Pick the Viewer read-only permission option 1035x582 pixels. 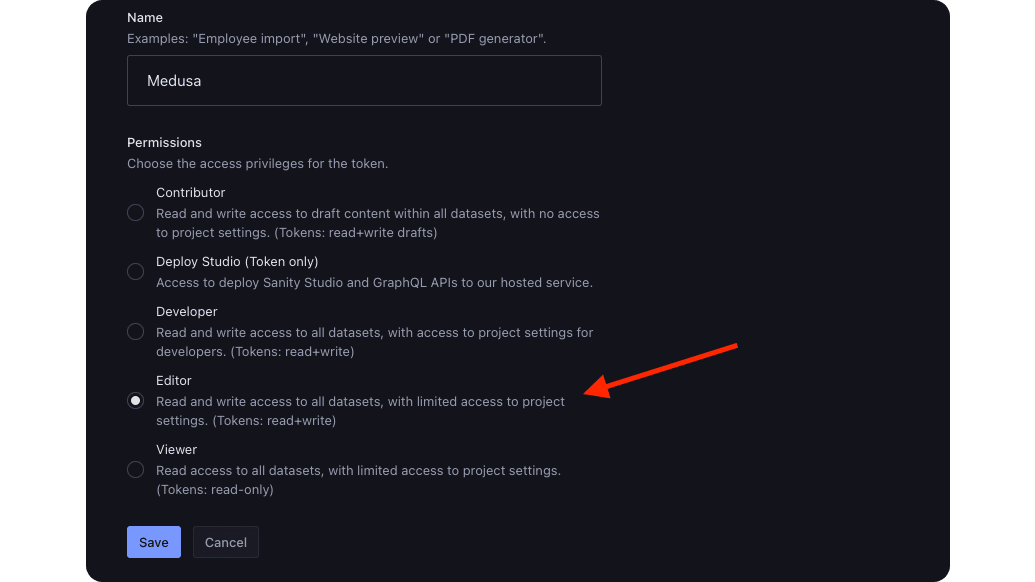point(135,469)
